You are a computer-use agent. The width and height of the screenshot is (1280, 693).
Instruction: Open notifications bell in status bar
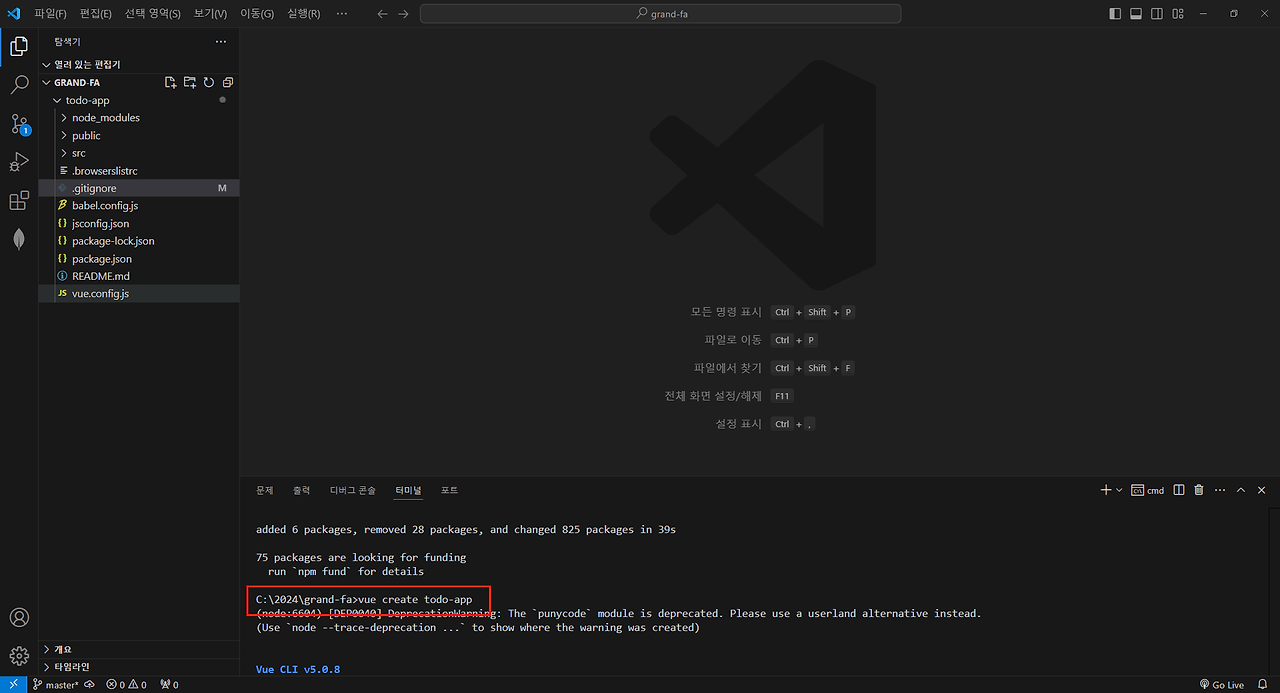tap(1261, 685)
